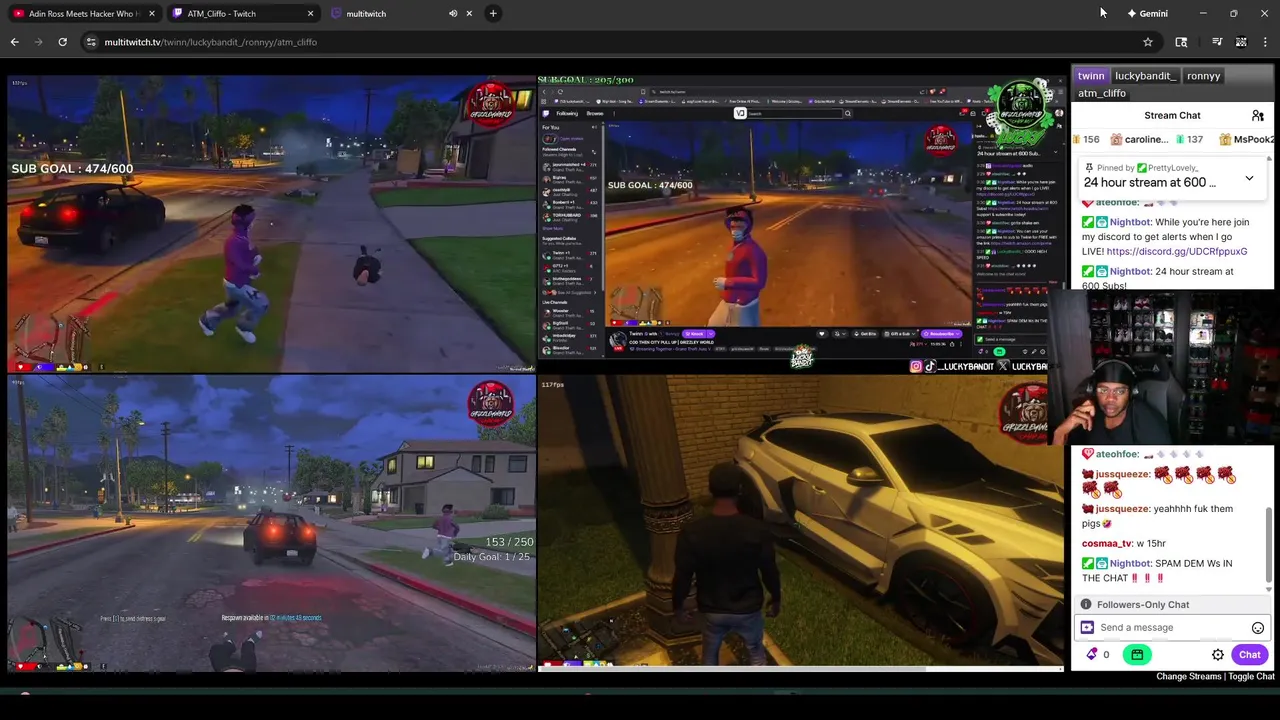This screenshot has height=720, width=1280.
Task: Switch chat to the atm_cliffo tab
Action: pyautogui.click(x=1102, y=93)
